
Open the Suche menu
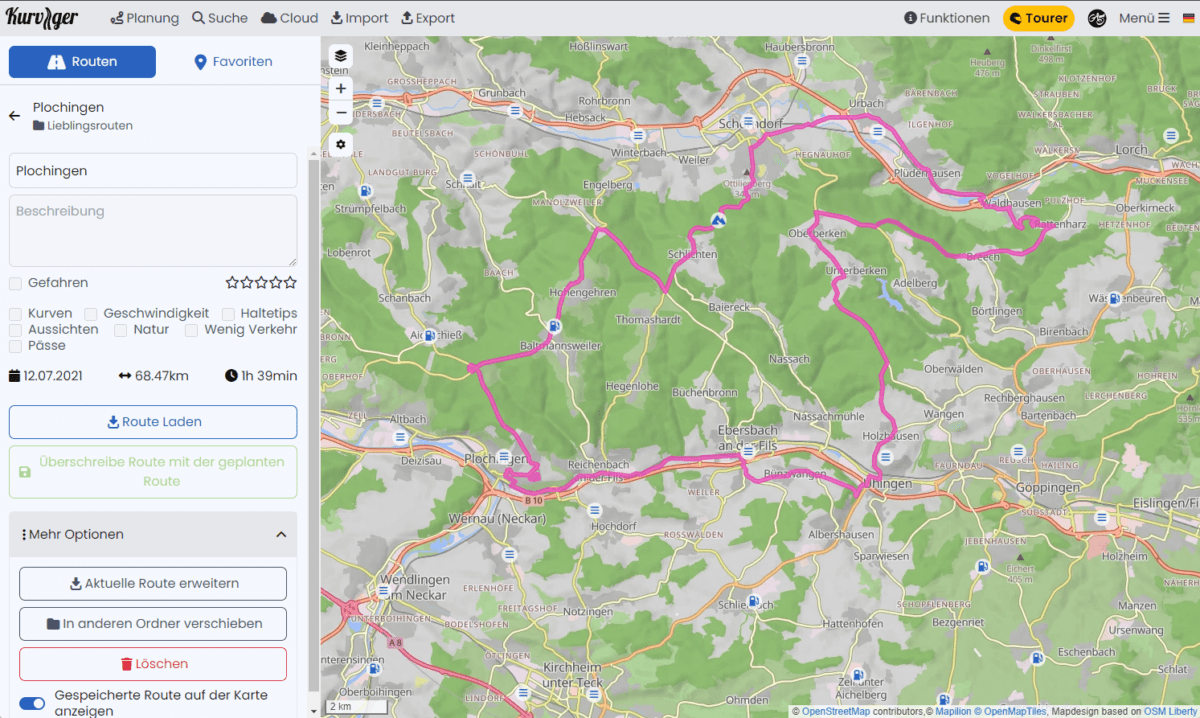point(220,18)
